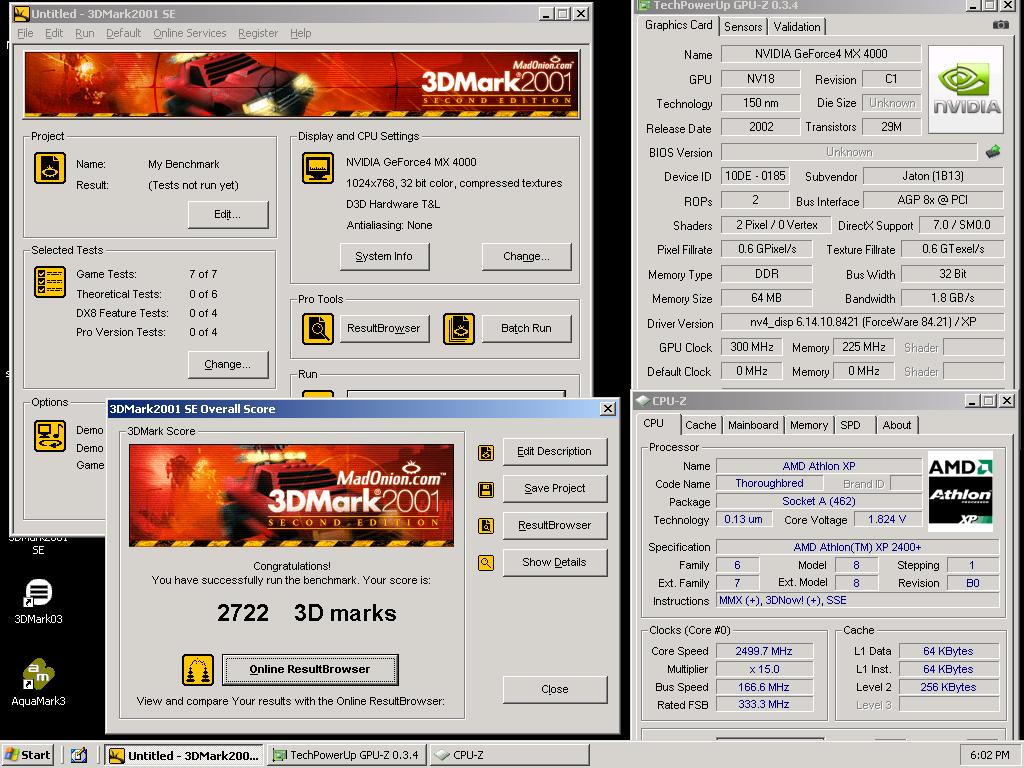
Task: Click the 3DMark2001 banner in score dialog
Action: pos(291,495)
